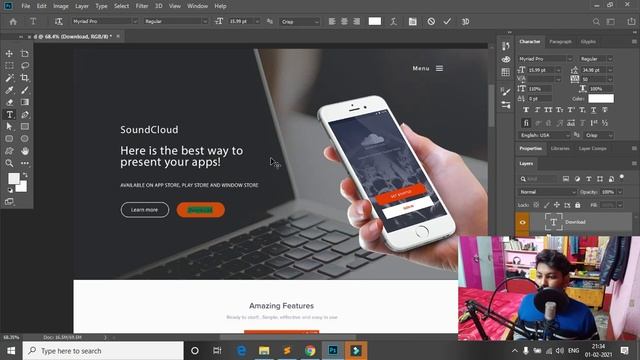The height and width of the screenshot is (360, 640).
Task: Open leading value dropdown in Character panel
Action: 610,70
